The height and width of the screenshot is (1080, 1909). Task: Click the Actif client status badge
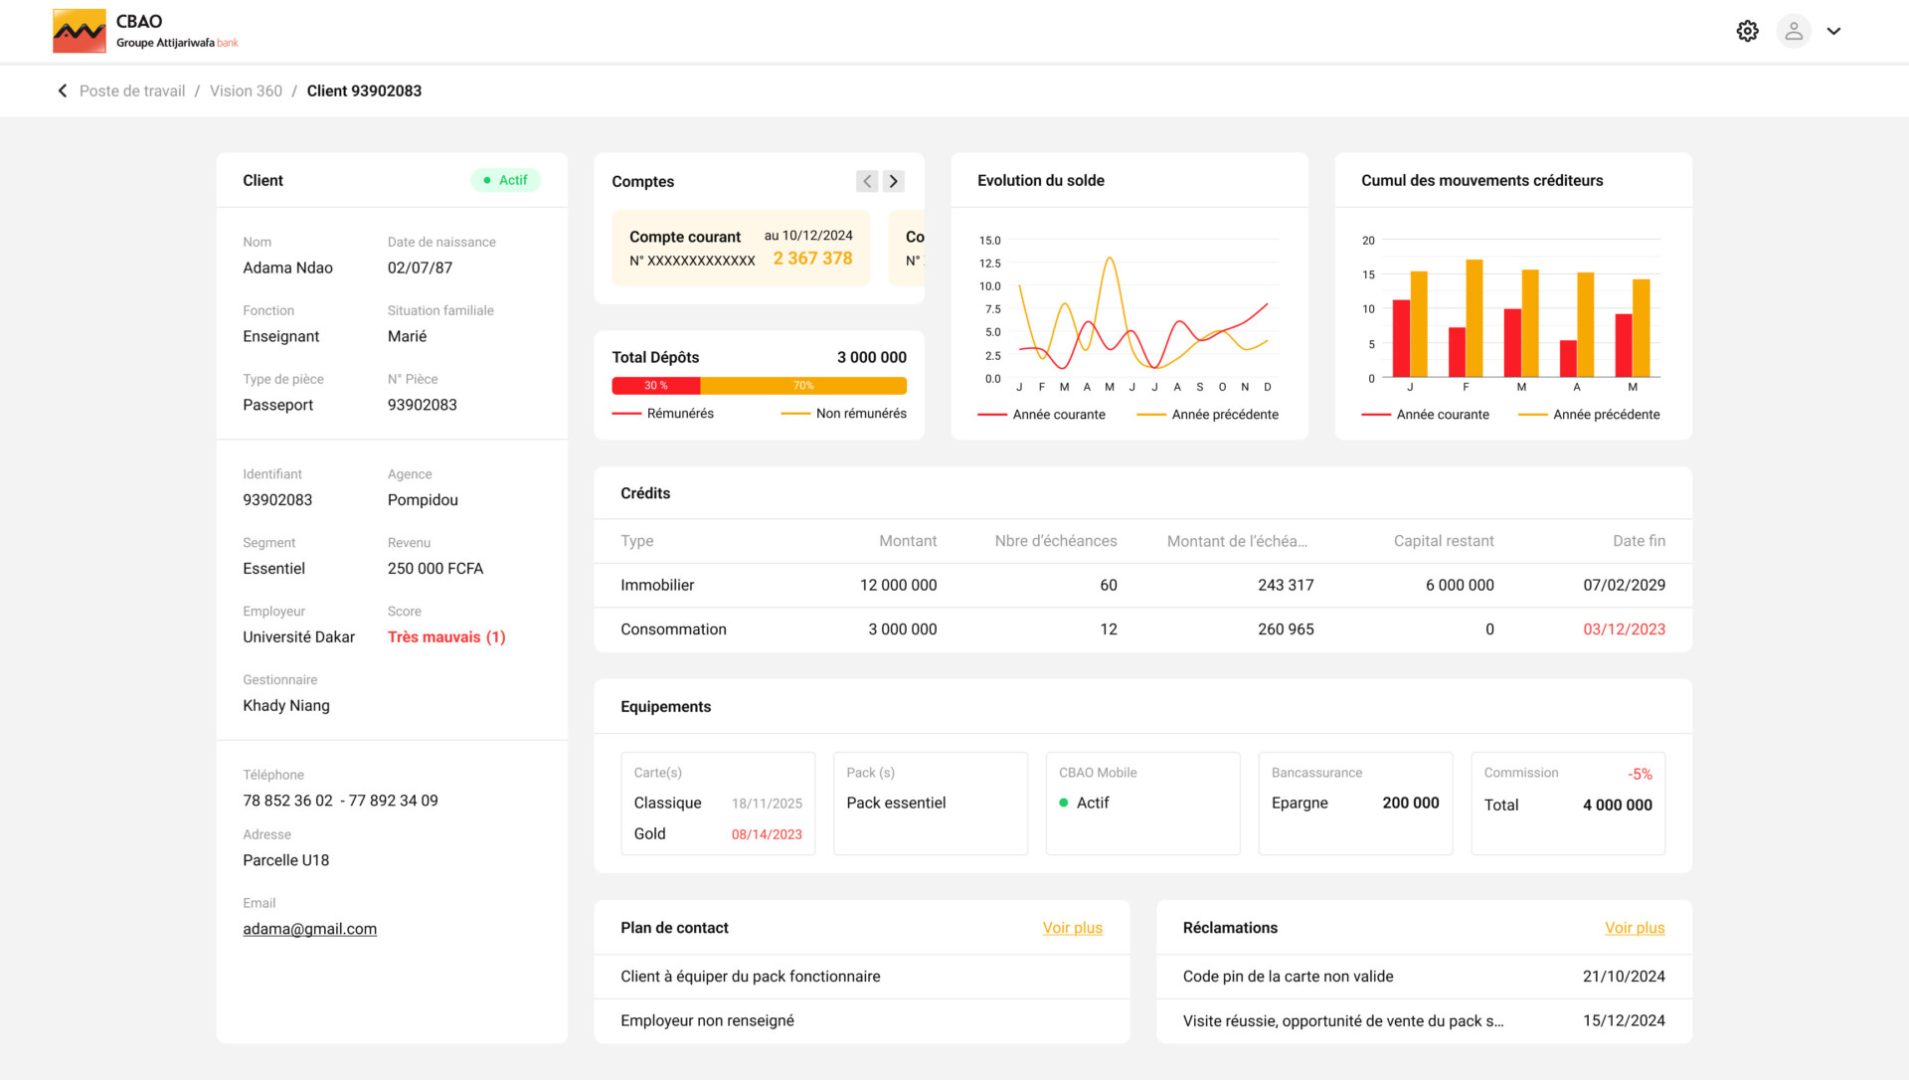[505, 180]
